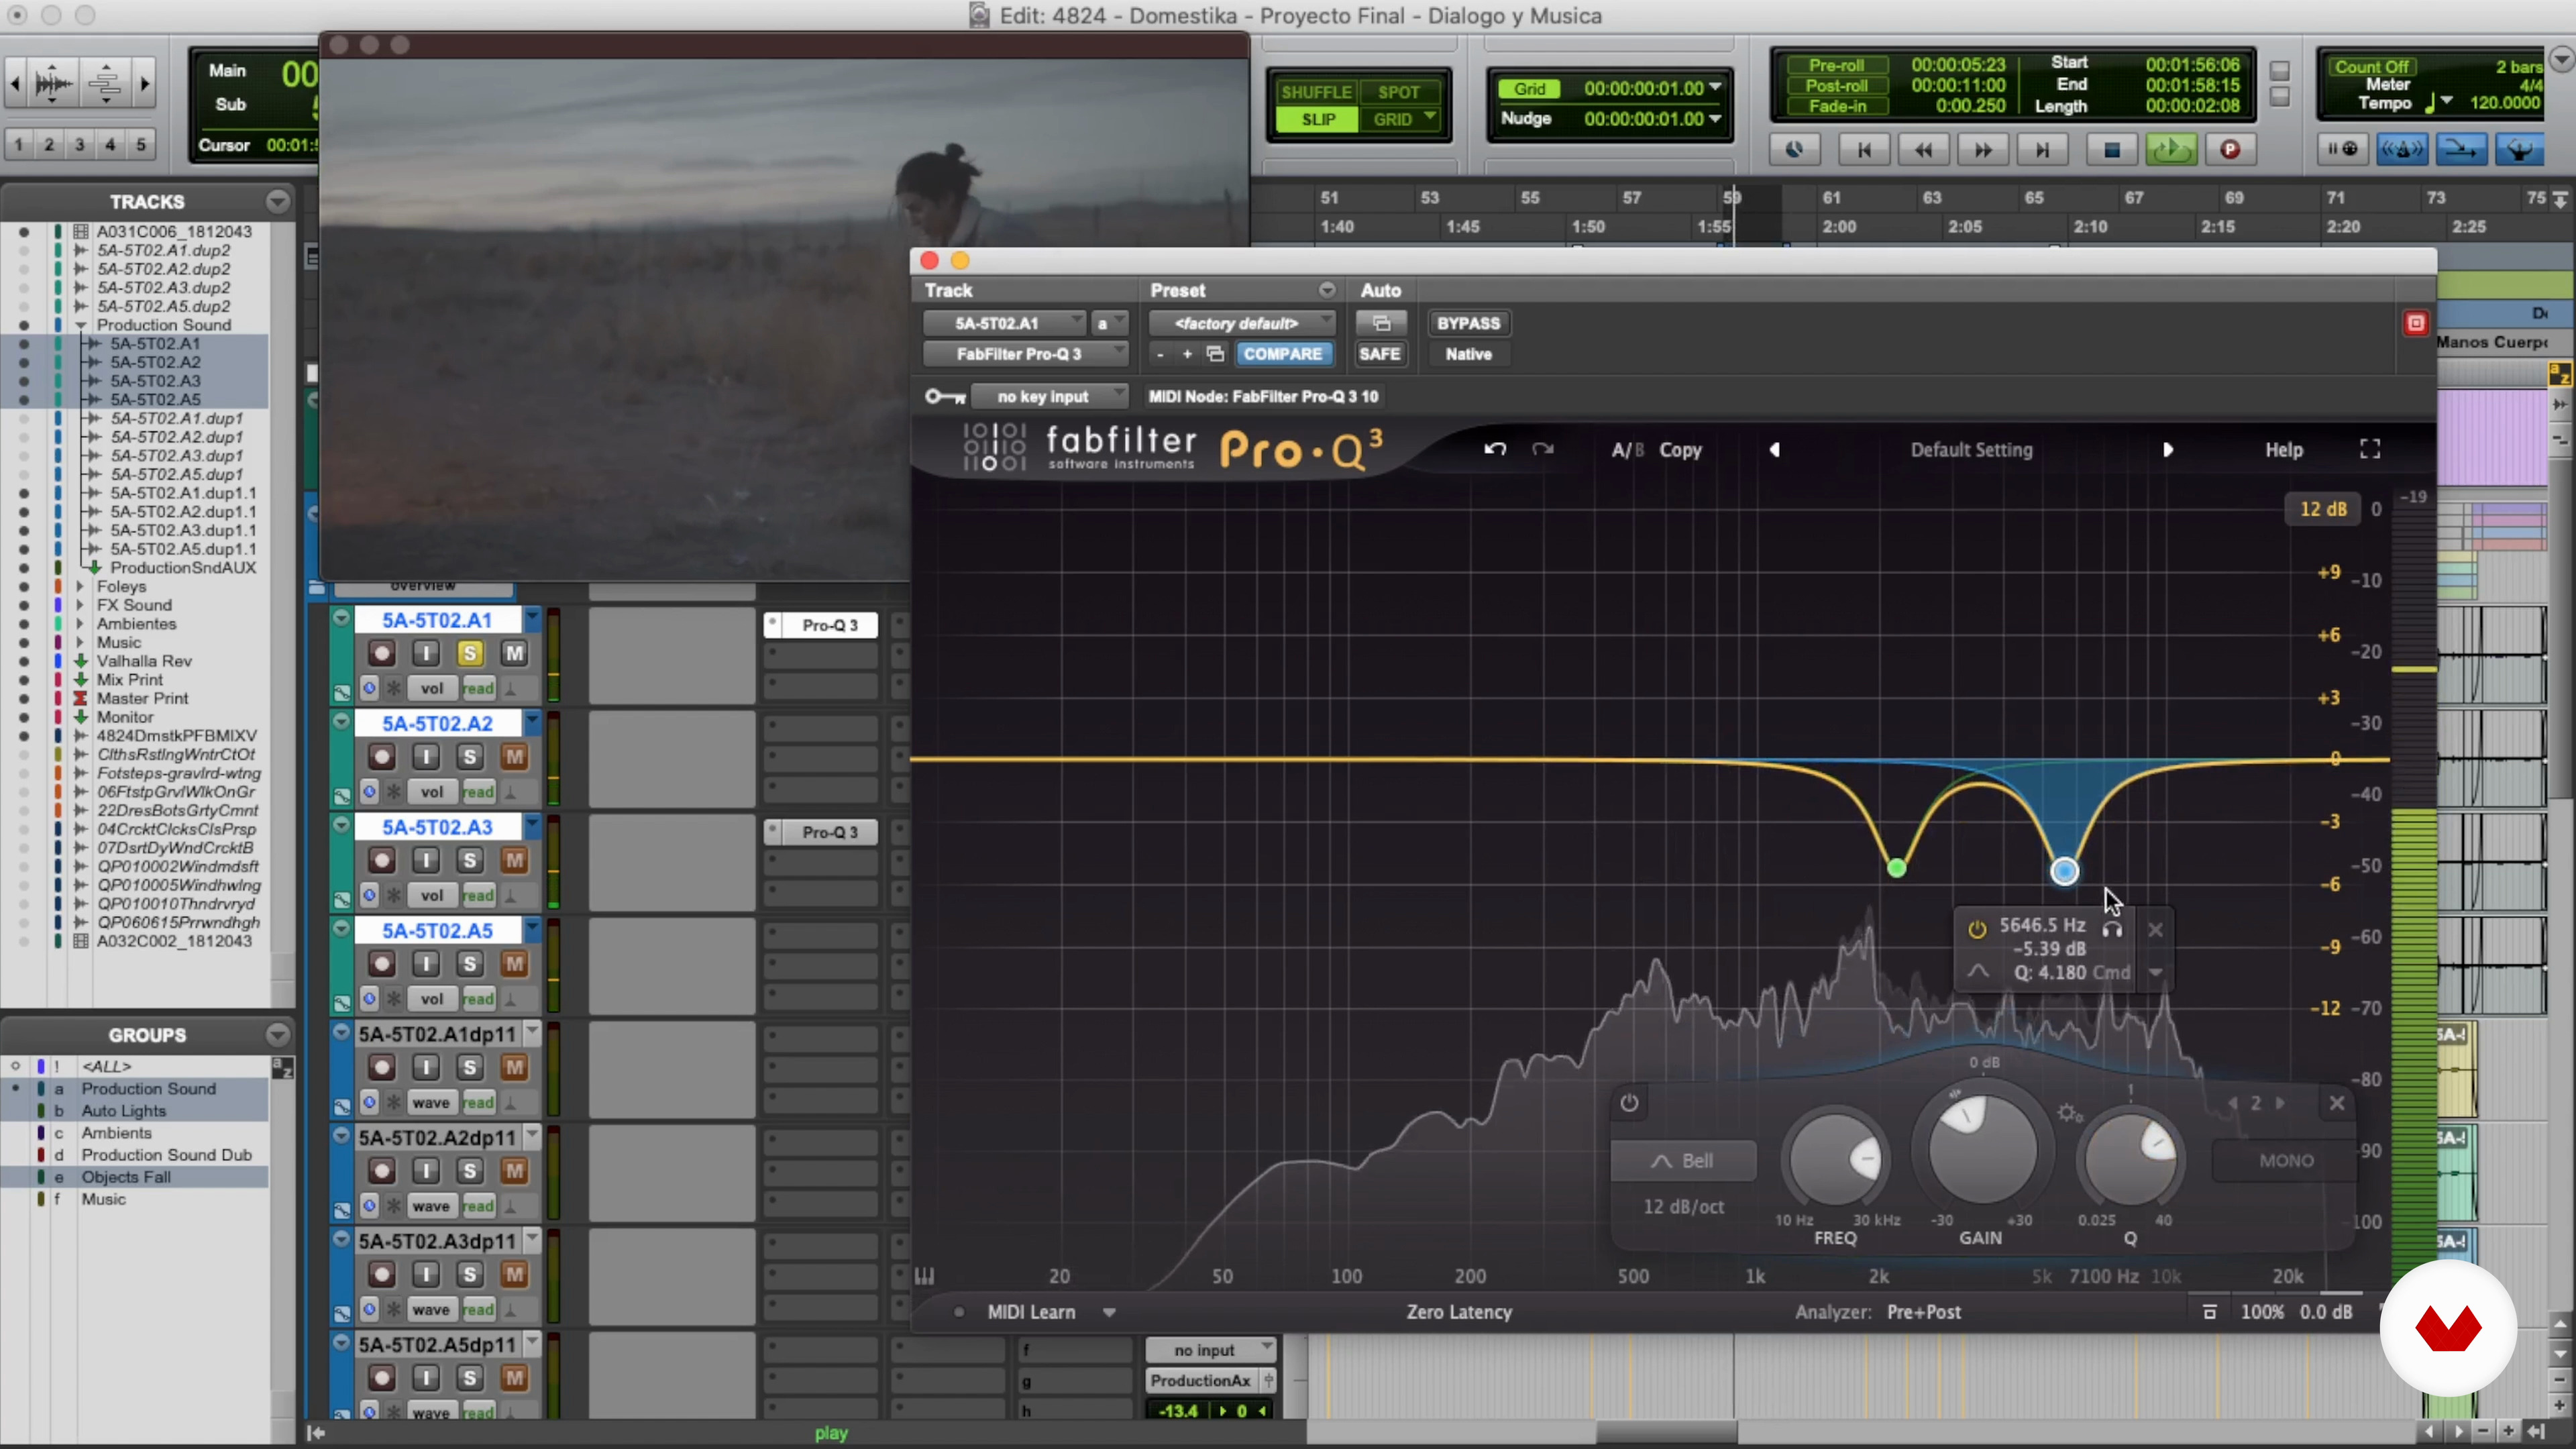Record-enable track 5A-5T02.A2

click(x=381, y=757)
